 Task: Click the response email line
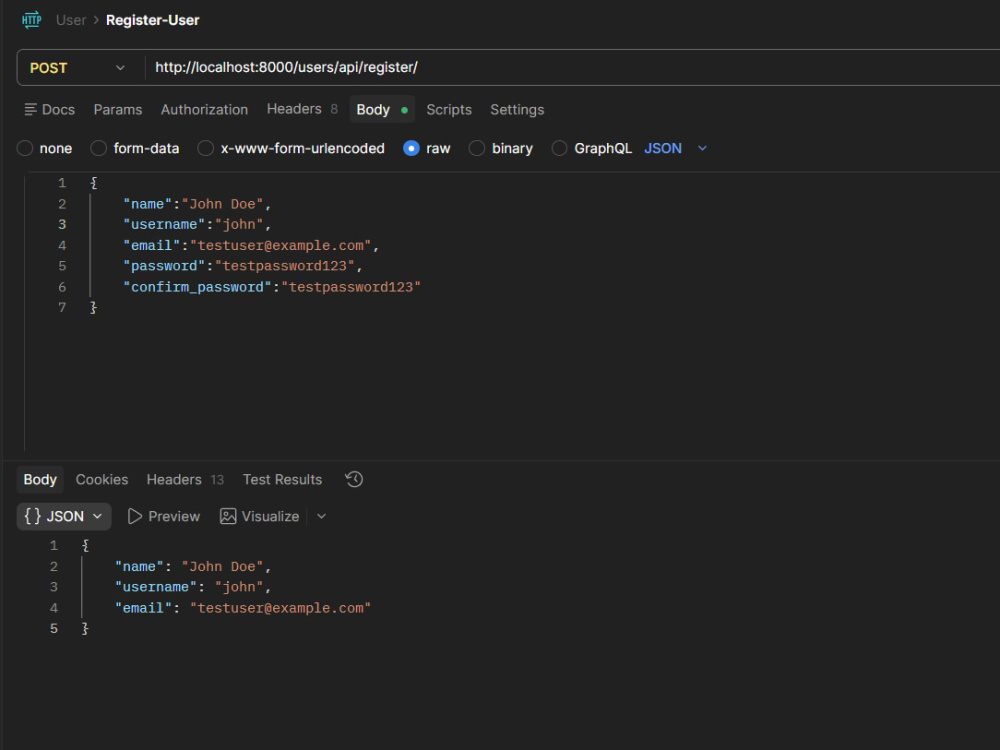(243, 608)
